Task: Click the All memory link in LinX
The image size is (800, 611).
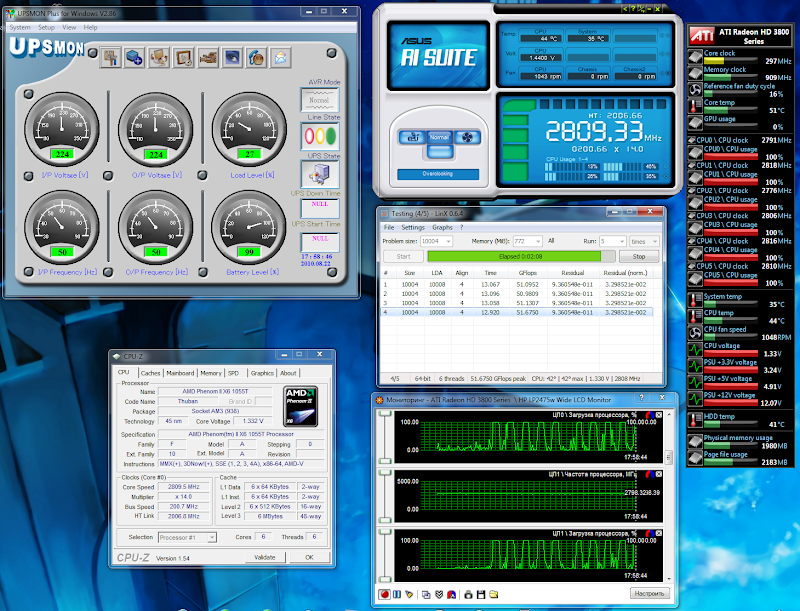Action: click(551, 241)
